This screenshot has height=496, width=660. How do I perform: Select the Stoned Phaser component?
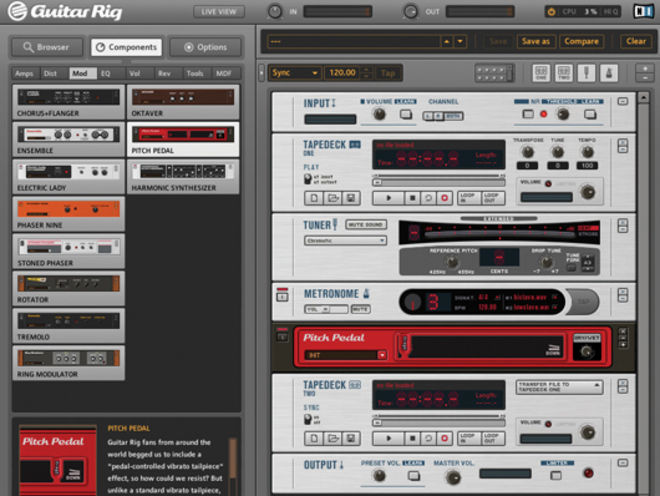69,251
